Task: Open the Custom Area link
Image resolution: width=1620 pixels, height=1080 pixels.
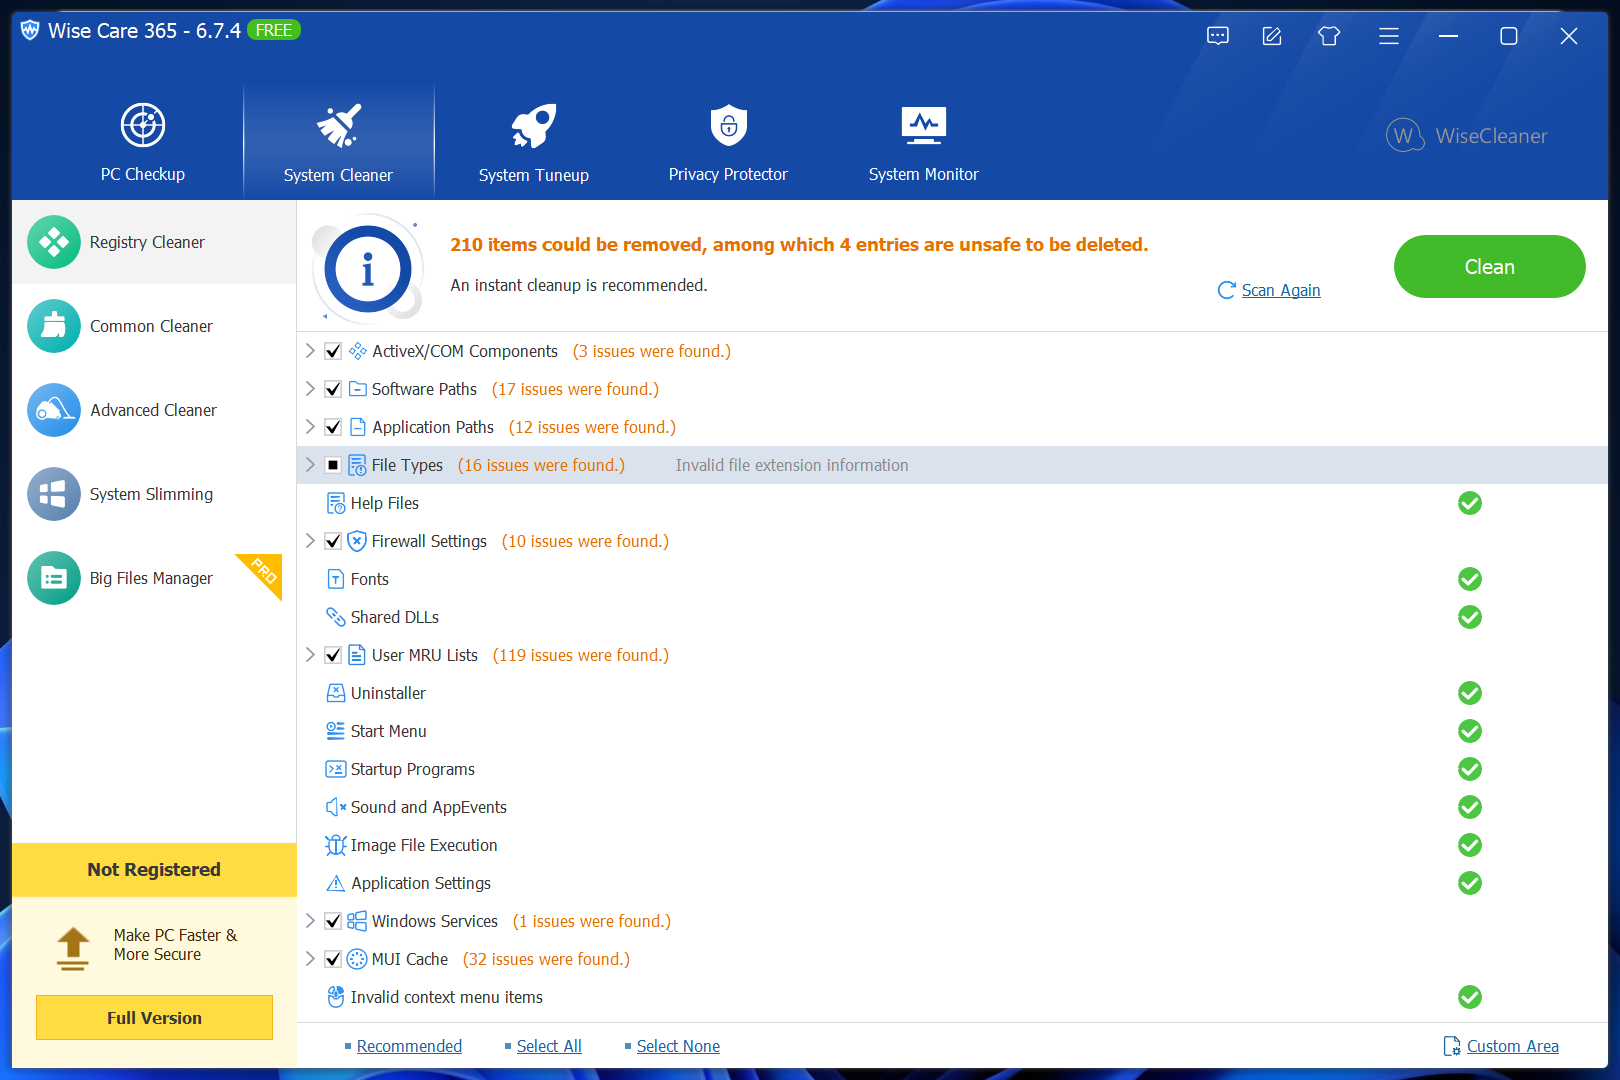Action: [1512, 1046]
